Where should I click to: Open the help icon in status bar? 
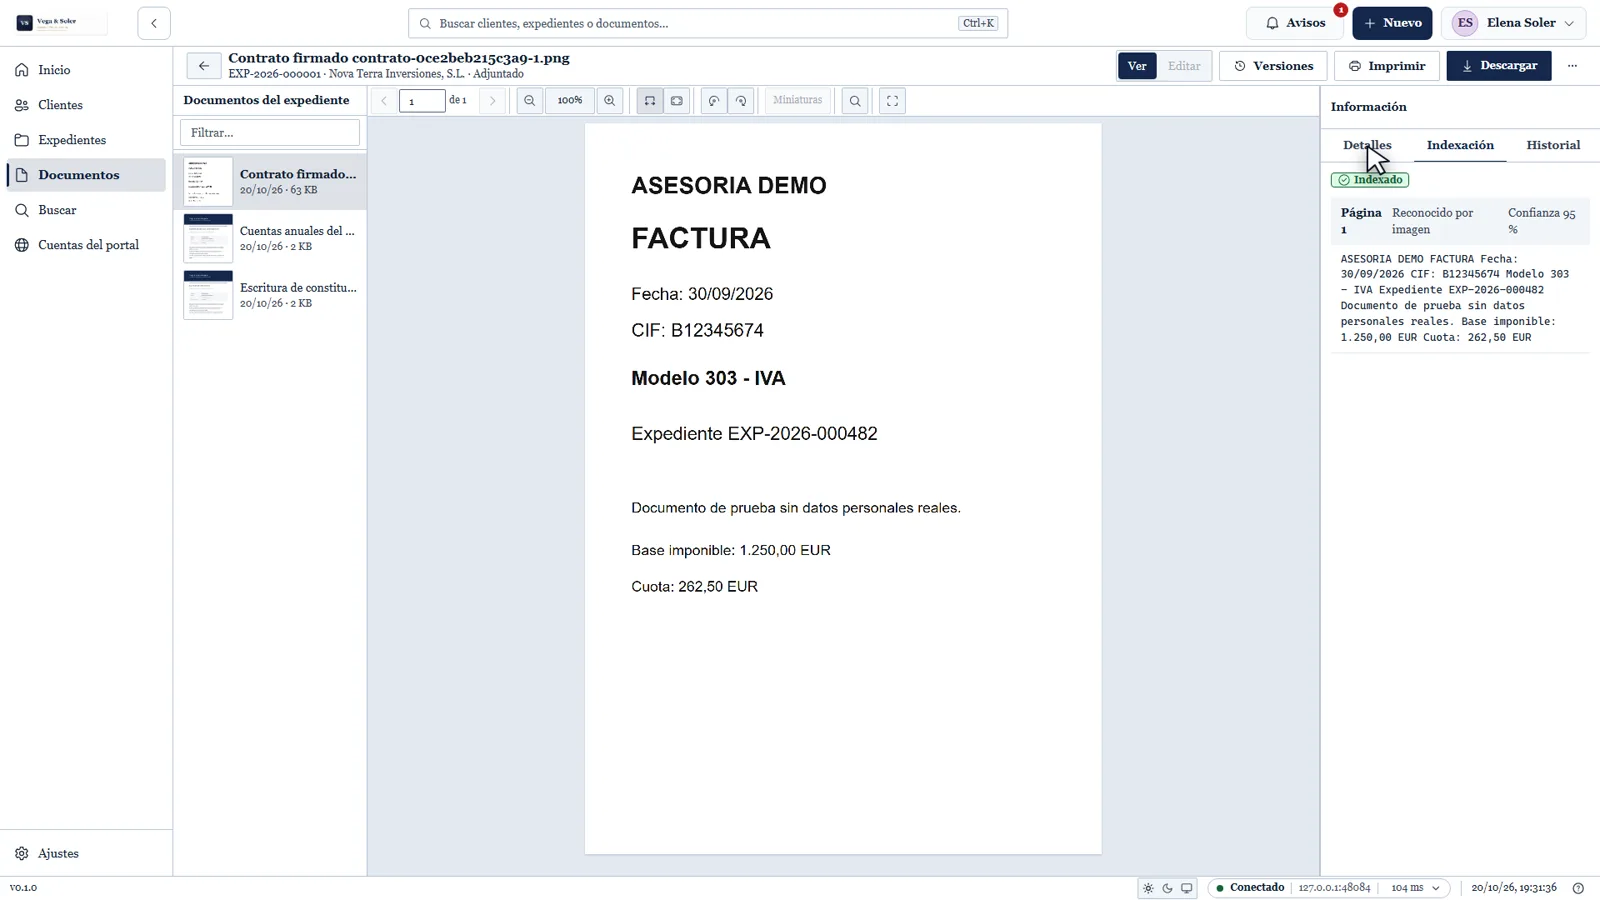pyautogui.click(x=1579, y=888)
